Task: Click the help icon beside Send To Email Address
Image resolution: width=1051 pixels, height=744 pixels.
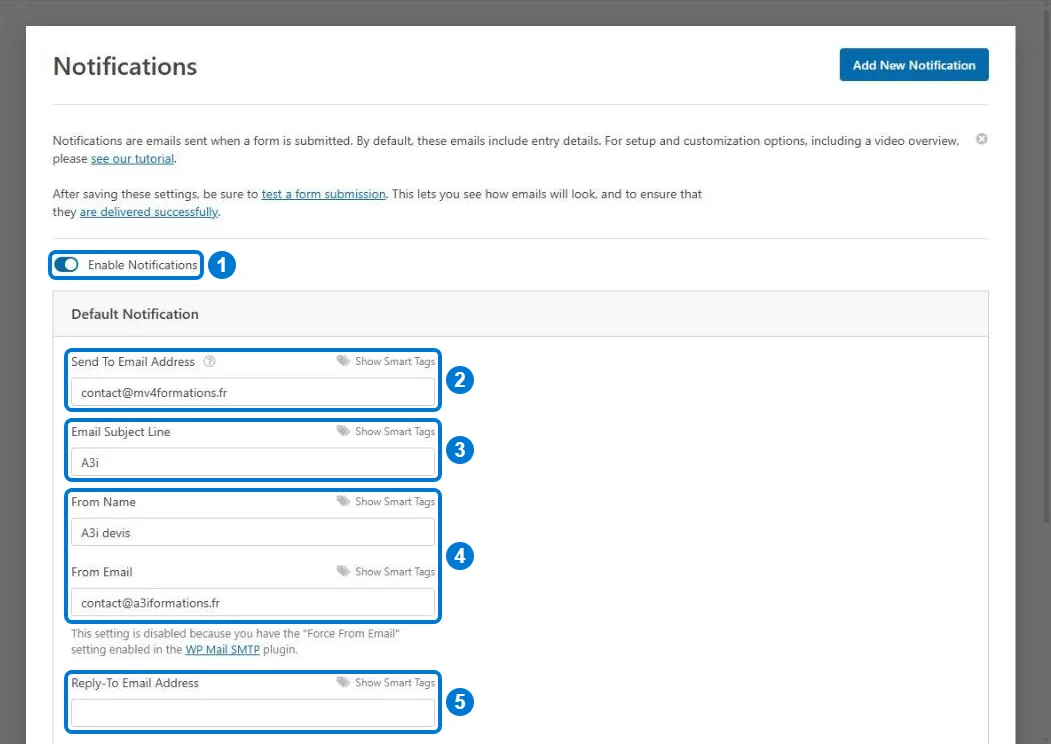Action: point(209,361)
